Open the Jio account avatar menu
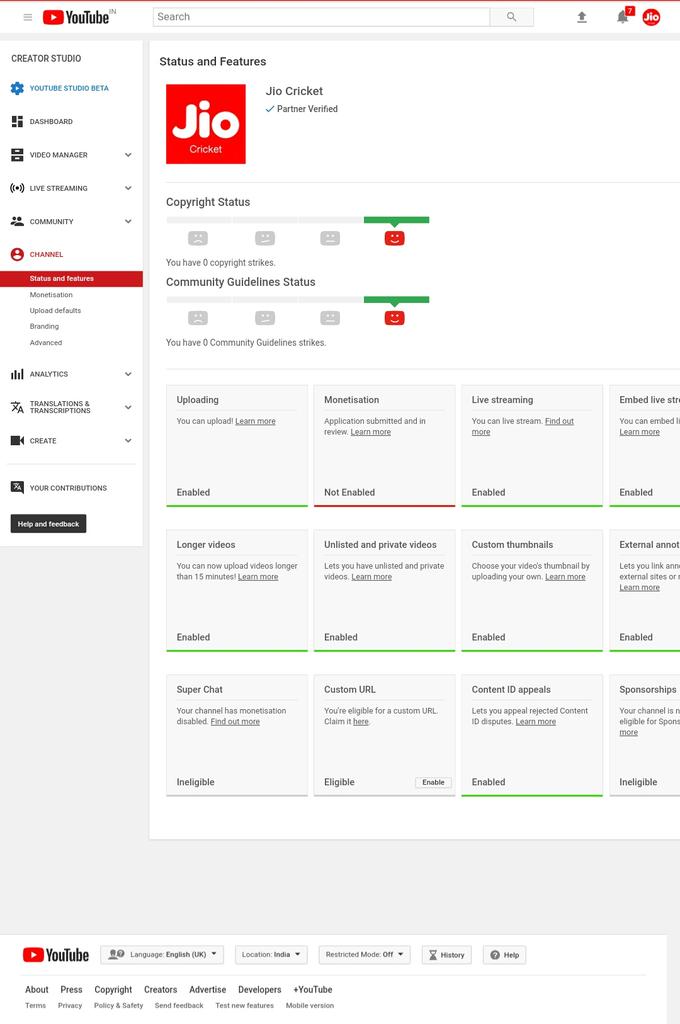 coord(651,17)
